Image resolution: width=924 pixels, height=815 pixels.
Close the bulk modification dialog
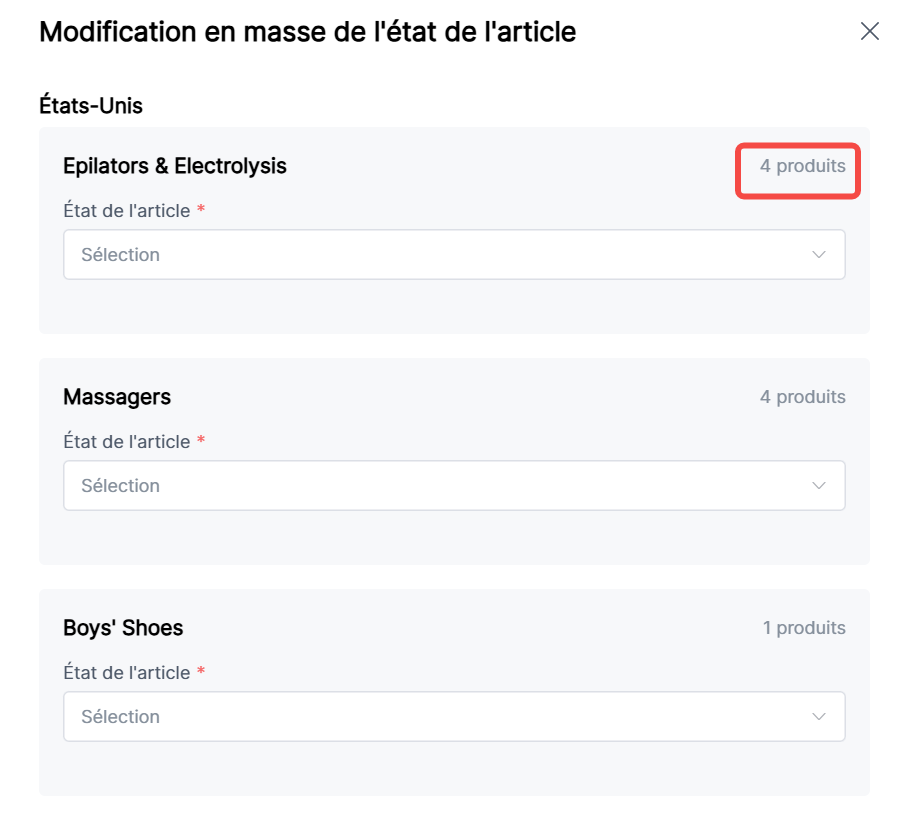[869, 31]
